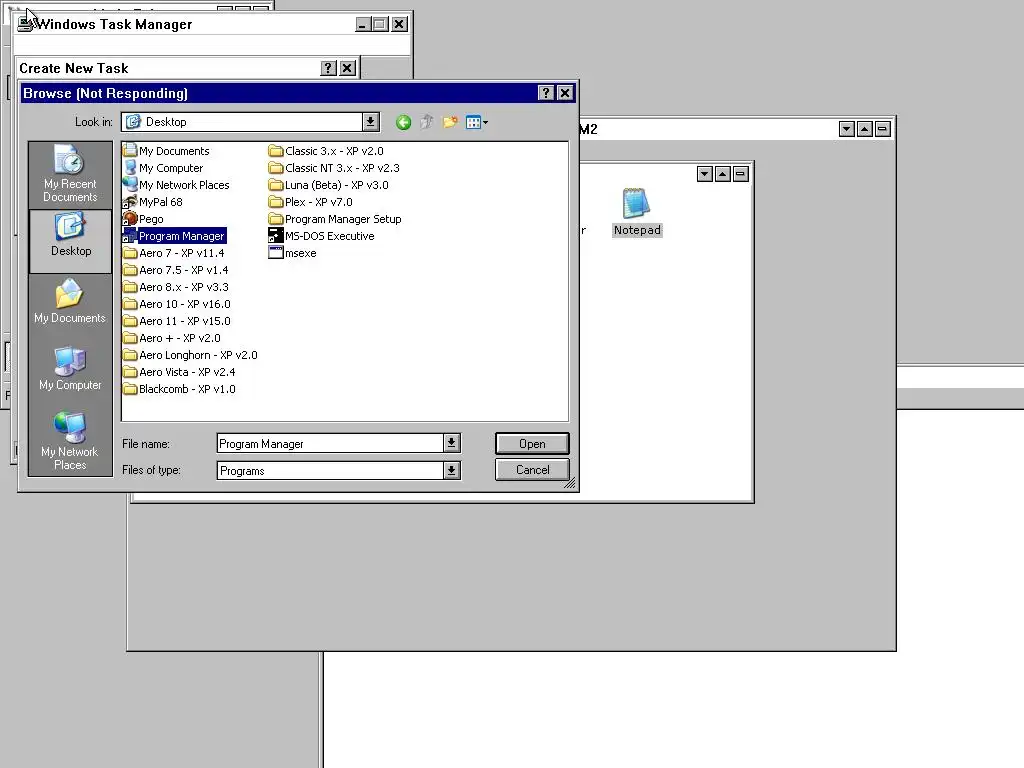Viewport: 1024px width, 768px height.
Task: Select the MyPal 68 shortcut
Action: [153, 202]
